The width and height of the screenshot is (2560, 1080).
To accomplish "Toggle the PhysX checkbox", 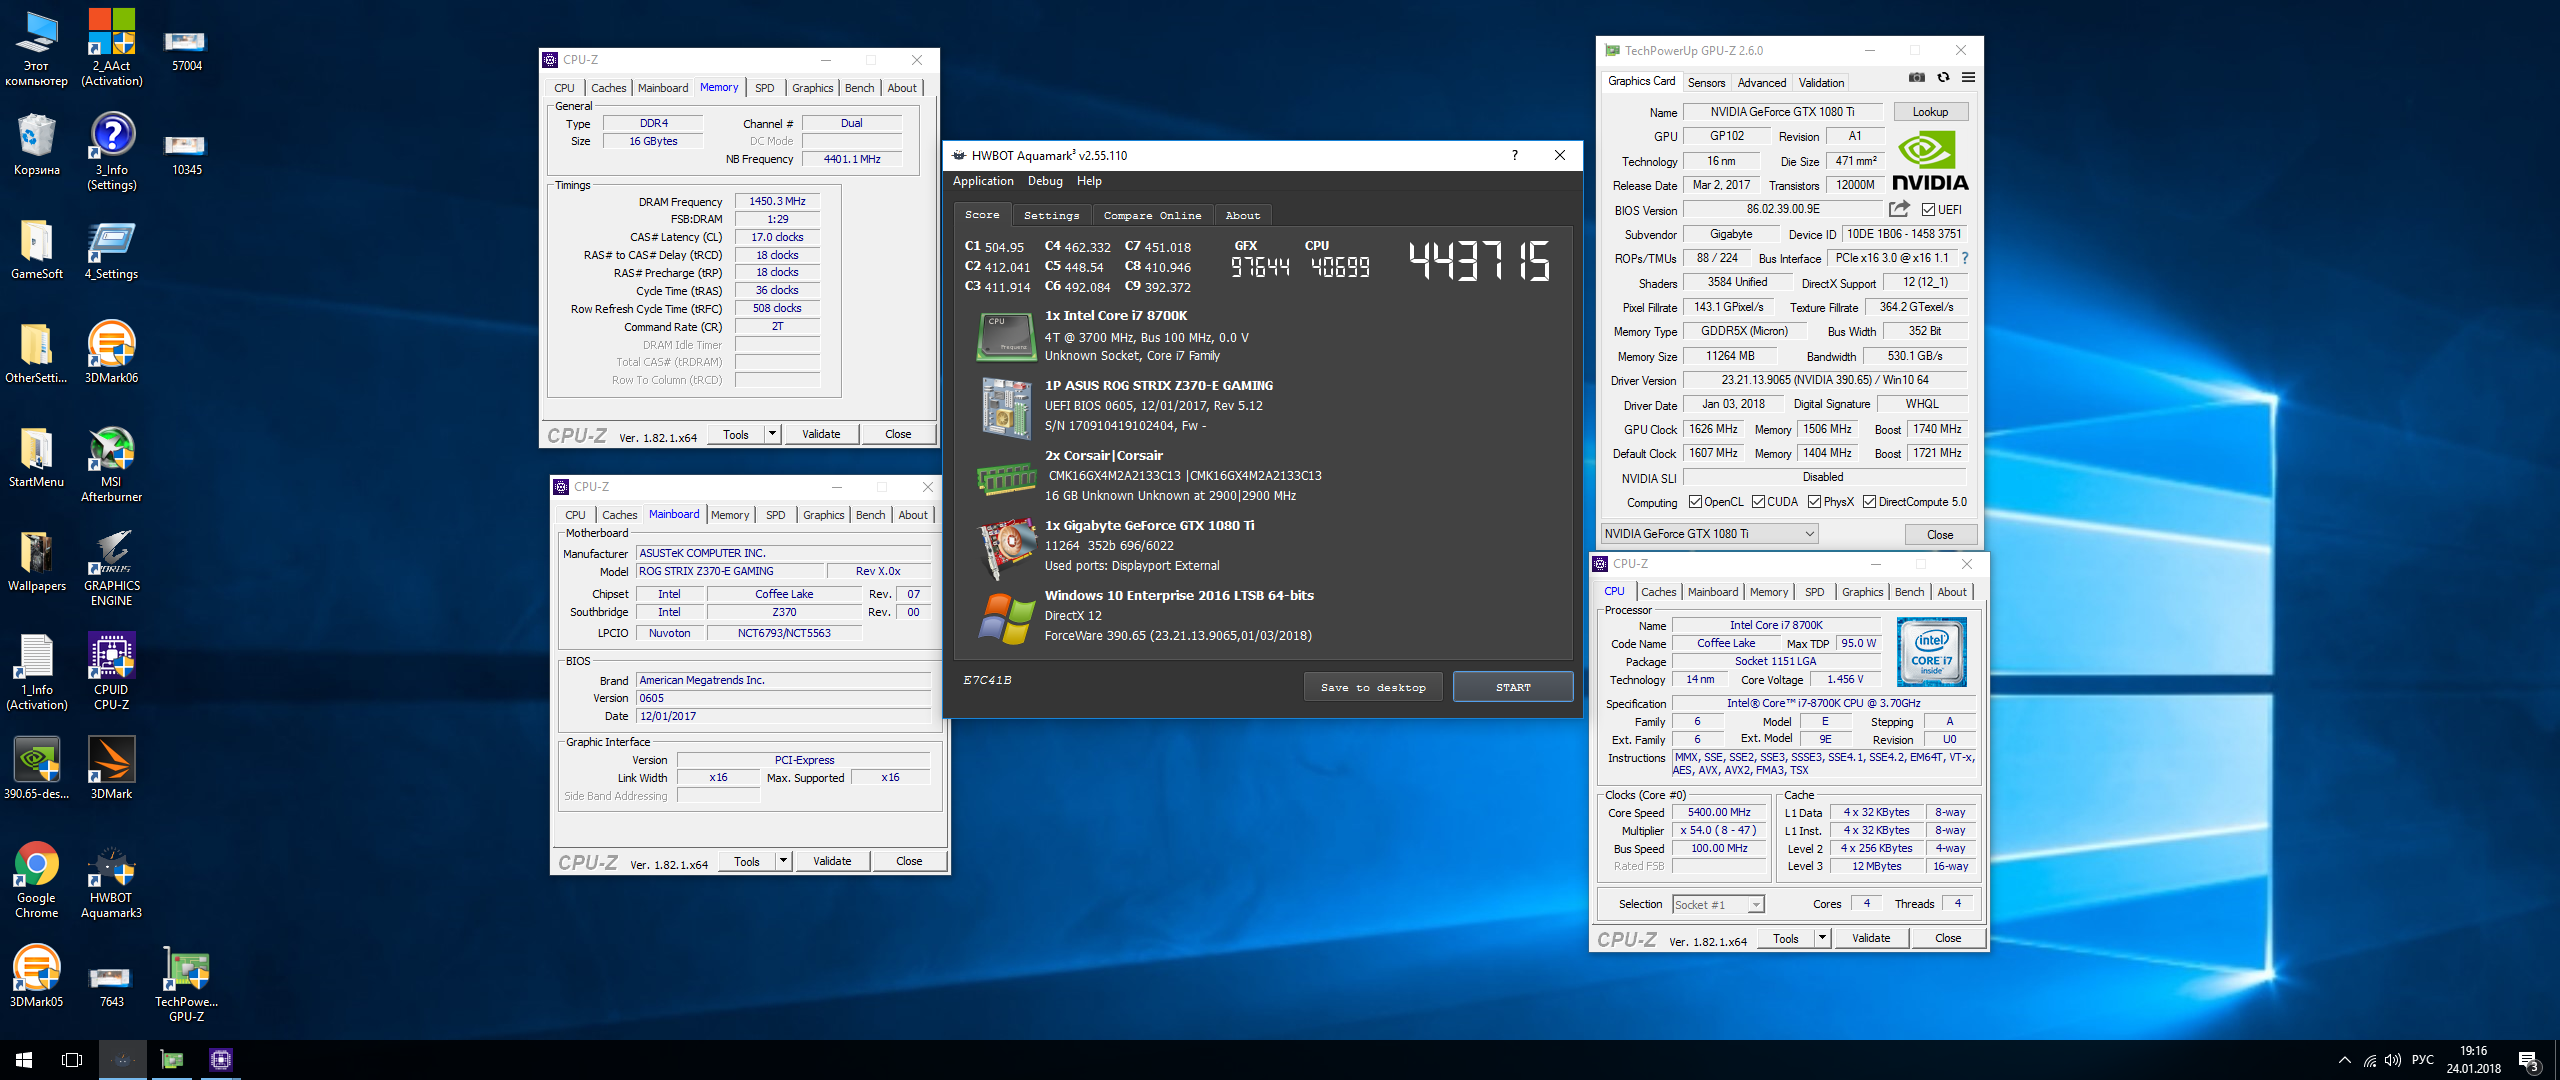I will [1814, 502].
